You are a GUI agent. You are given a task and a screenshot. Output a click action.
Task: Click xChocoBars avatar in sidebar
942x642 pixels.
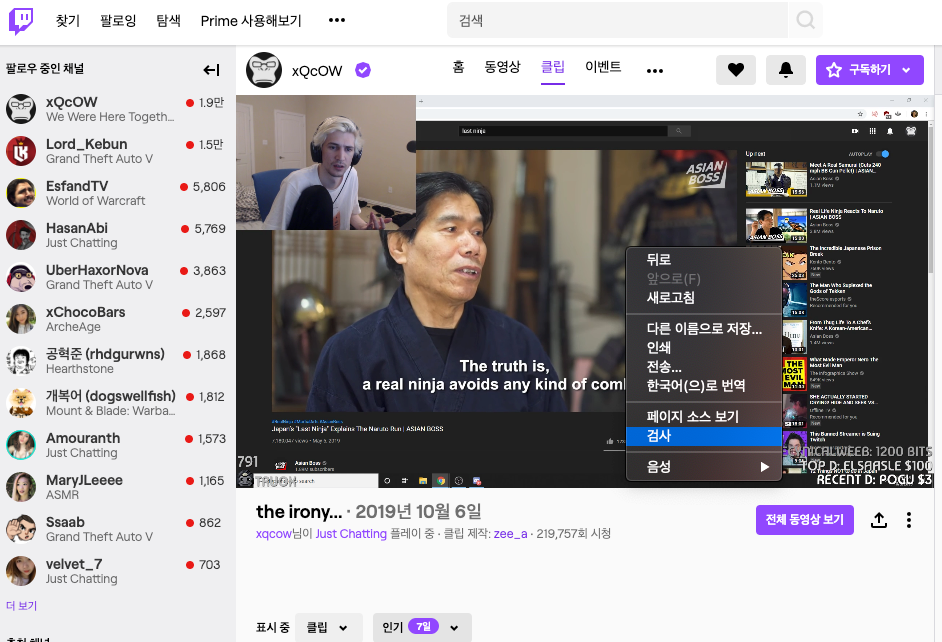tap(21, 319)
